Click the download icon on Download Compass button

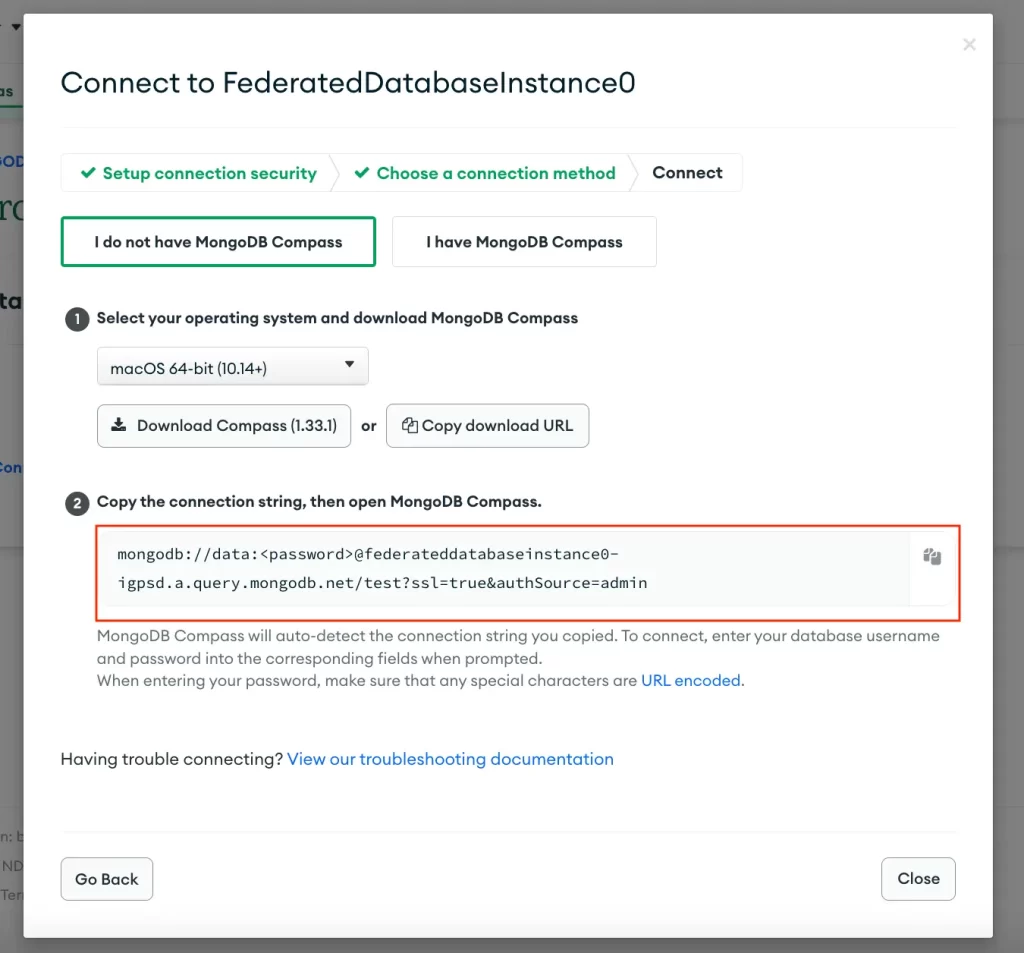point(119,425)
